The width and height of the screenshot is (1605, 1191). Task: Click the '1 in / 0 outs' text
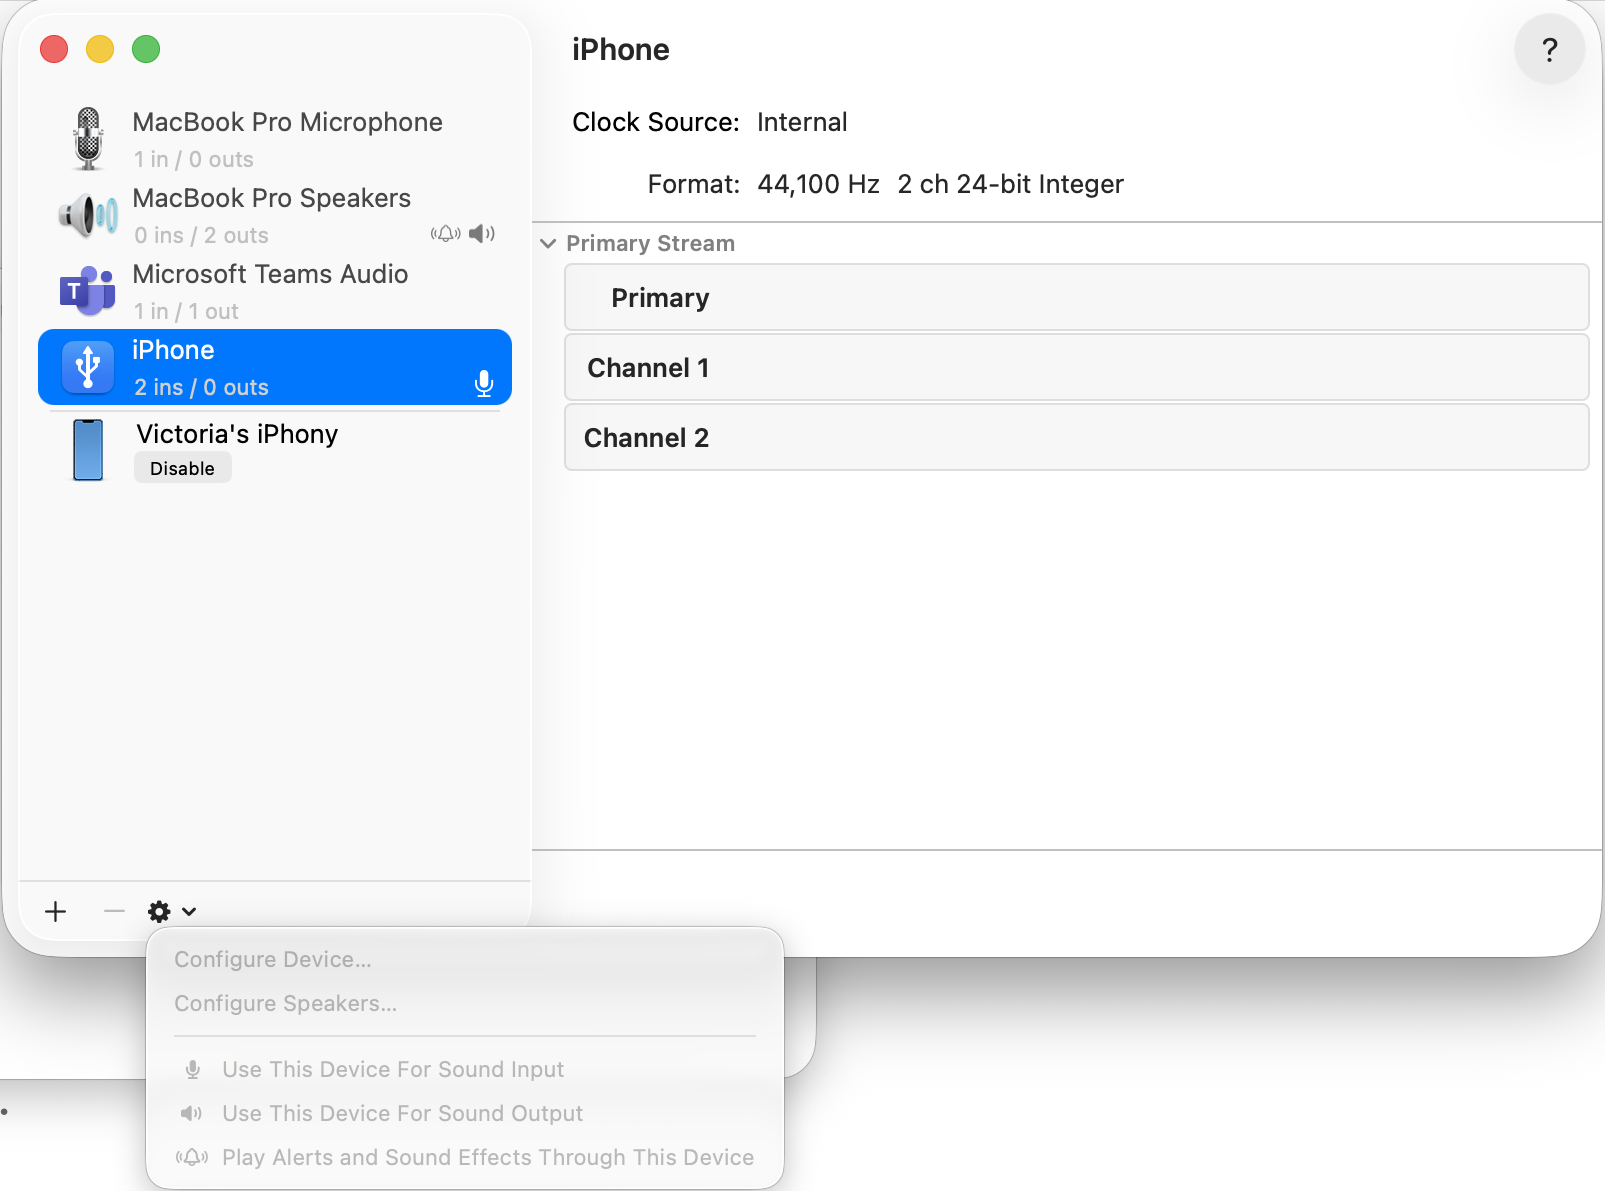194,159
